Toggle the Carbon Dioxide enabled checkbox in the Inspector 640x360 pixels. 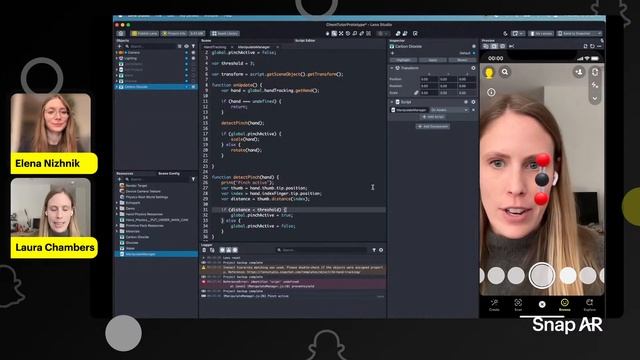pyautogui.click(x=474, y=47)
